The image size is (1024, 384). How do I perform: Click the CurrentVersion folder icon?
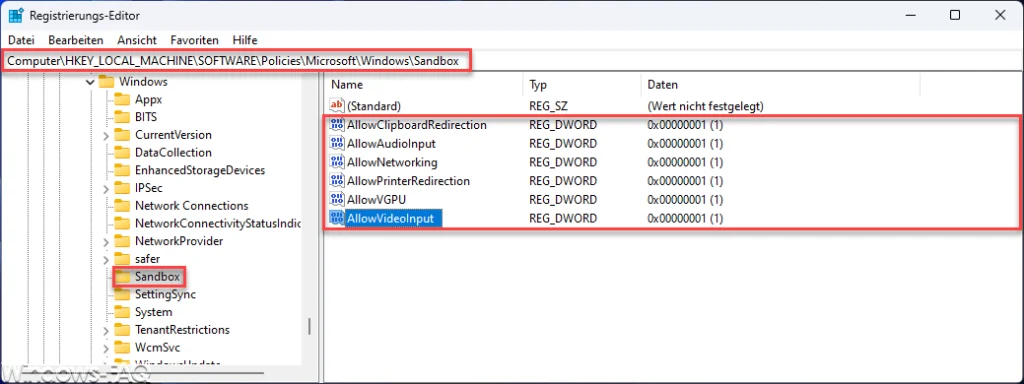(x=122, y=135)
